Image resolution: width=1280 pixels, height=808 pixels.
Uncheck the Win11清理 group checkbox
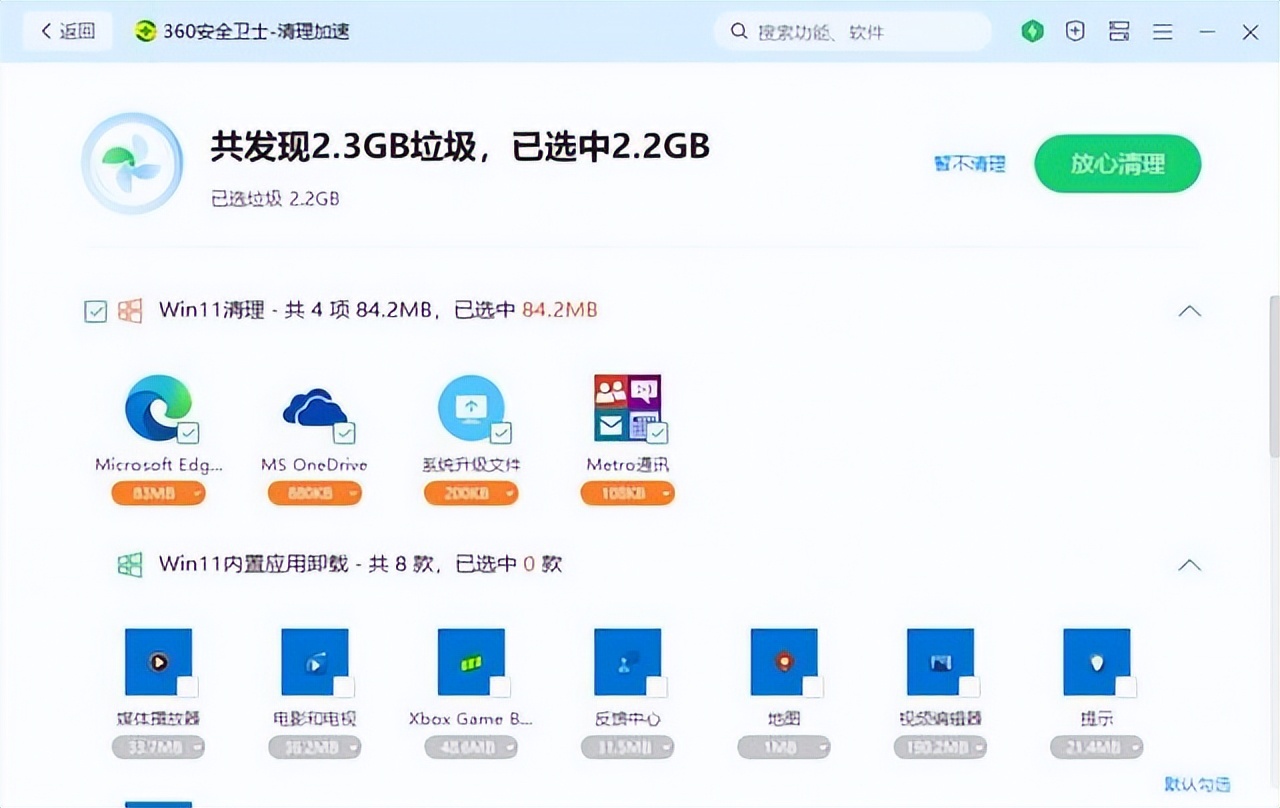click(95, 311)
